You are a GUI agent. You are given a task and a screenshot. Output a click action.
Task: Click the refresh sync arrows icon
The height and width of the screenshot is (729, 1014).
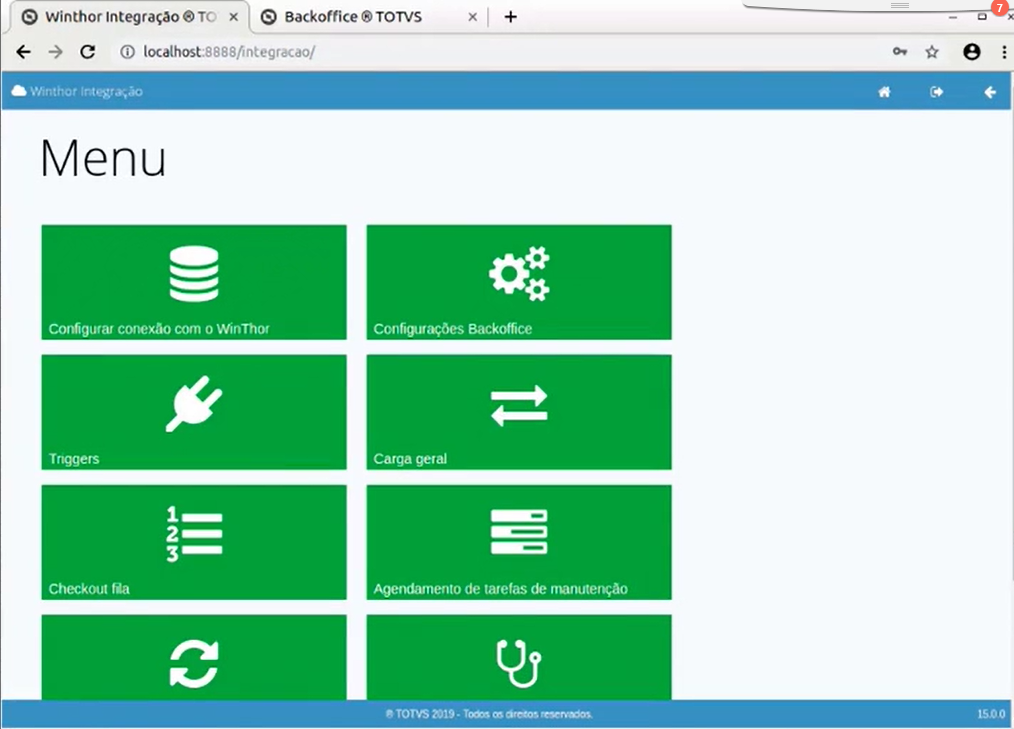[194, 663]
